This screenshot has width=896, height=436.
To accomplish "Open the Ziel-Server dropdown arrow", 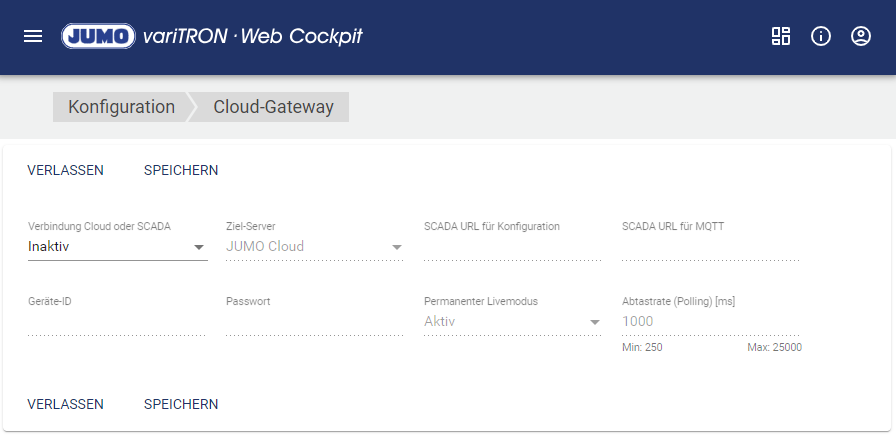I will click(x=396, y=247).
